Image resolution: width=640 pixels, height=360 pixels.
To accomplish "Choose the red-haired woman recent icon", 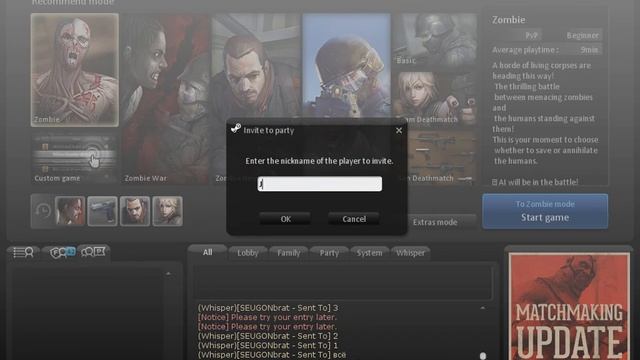I will [x=70, y=211].
